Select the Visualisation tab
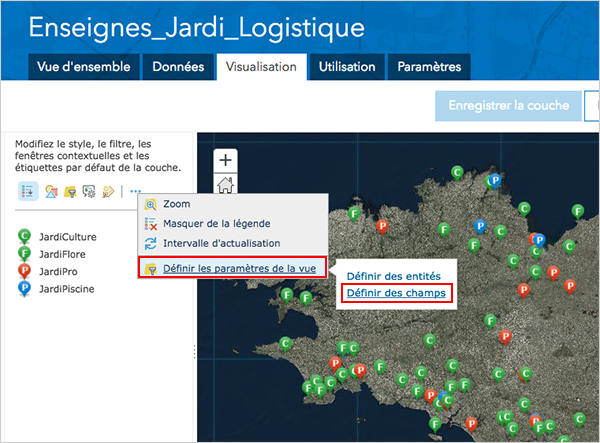This screenshot has height=443, width=600. coord(261,67)
